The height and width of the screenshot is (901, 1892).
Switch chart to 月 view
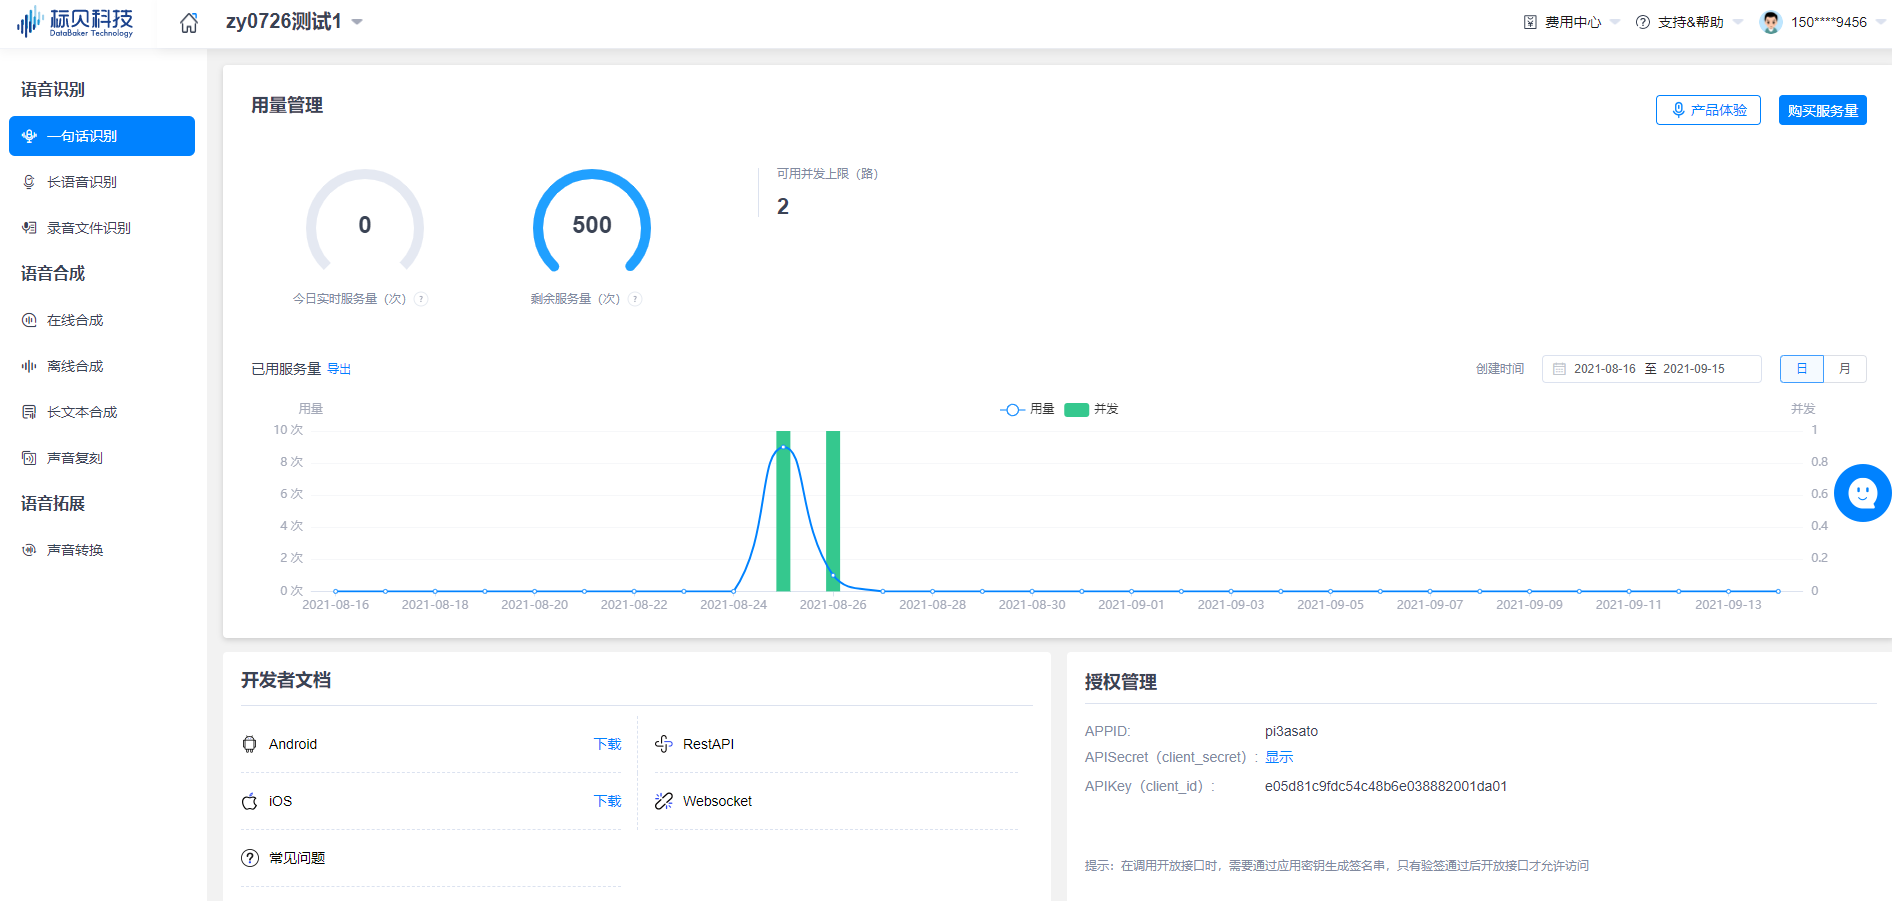tap(1845, 369)
